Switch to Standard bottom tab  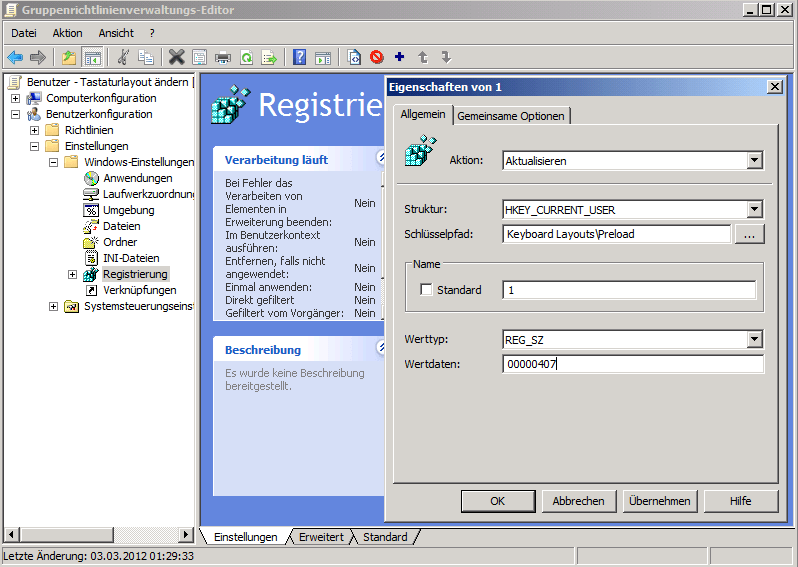(385, 537)
